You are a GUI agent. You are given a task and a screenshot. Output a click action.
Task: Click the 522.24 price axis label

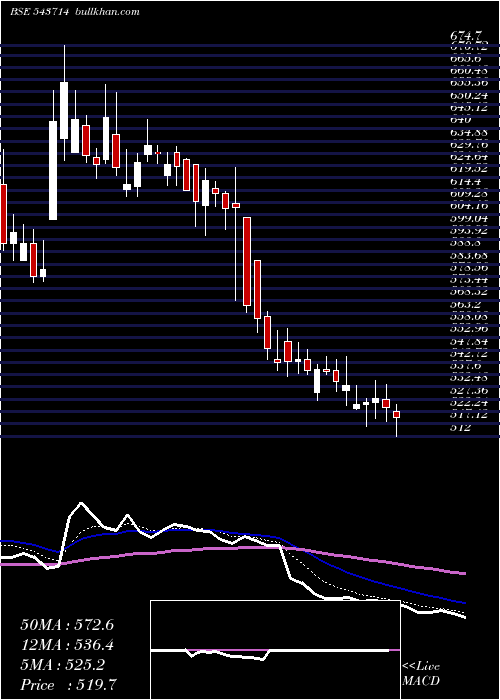(468, 403)
